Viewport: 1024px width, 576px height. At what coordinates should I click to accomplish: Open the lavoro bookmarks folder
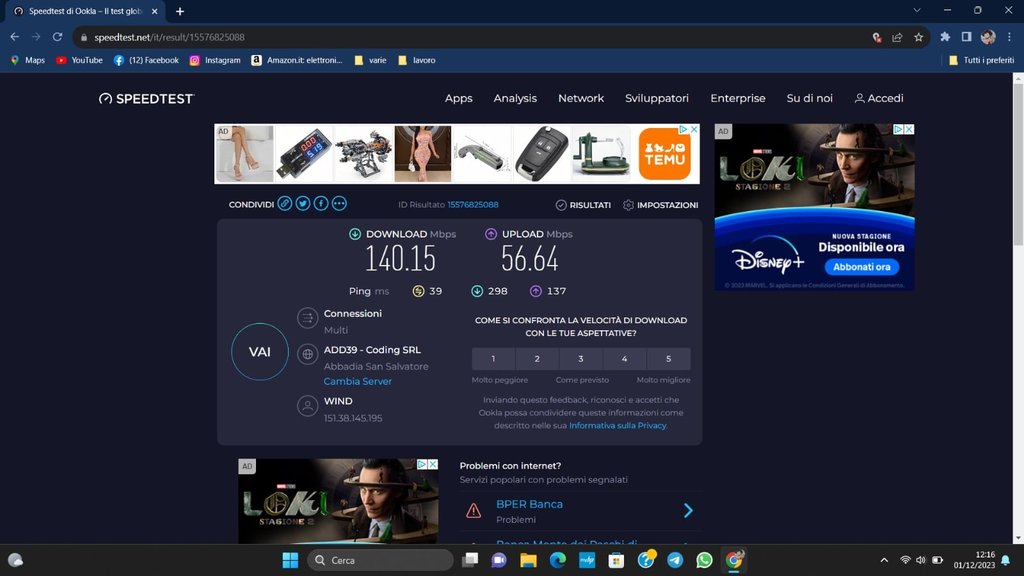click(416, 60)
